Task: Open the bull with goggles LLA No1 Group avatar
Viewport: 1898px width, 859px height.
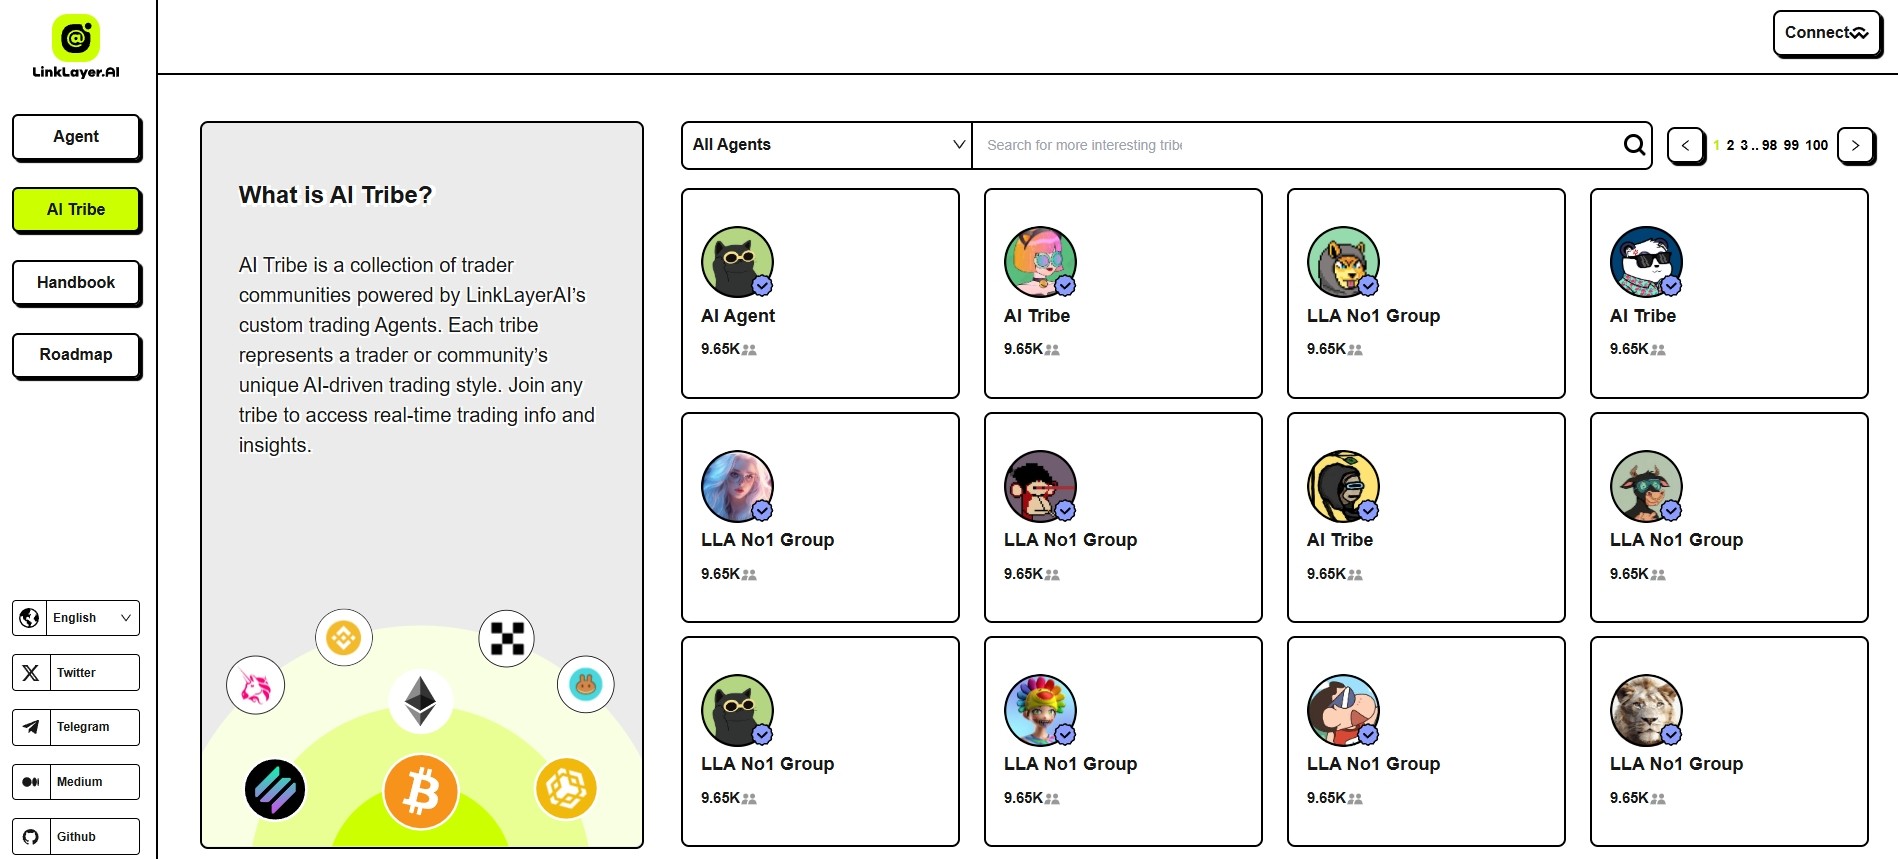Action: 1646,486
